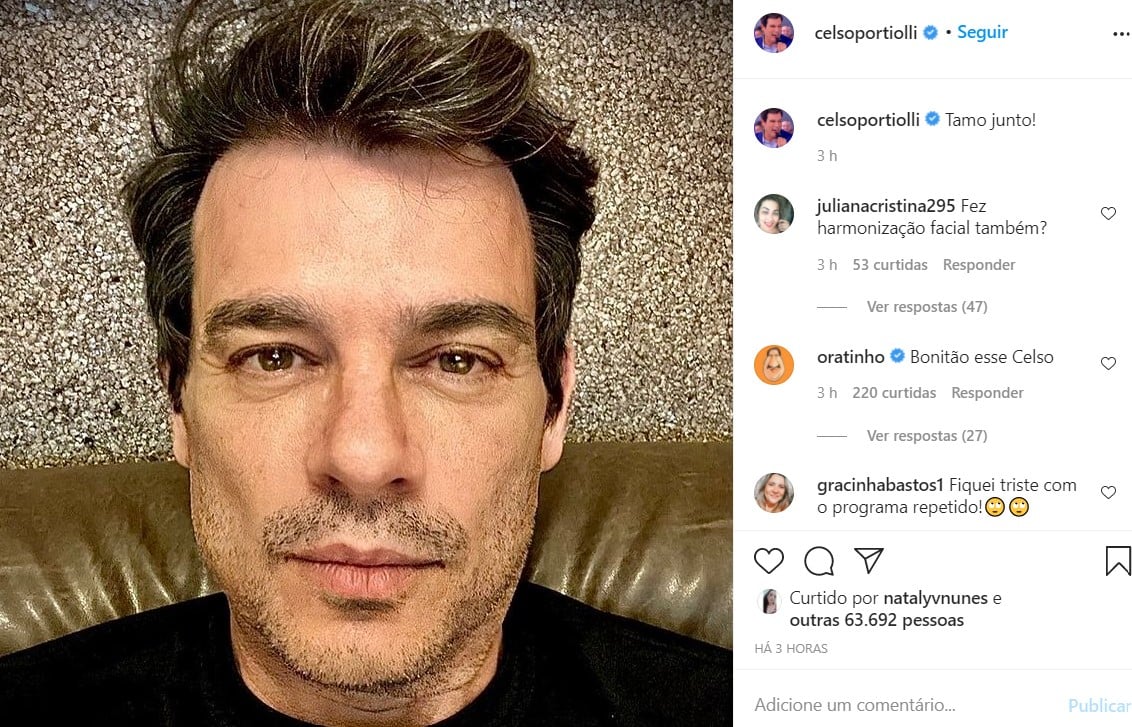
Task: Open the three-dots more options menu
Action: tap(1121, 34)
